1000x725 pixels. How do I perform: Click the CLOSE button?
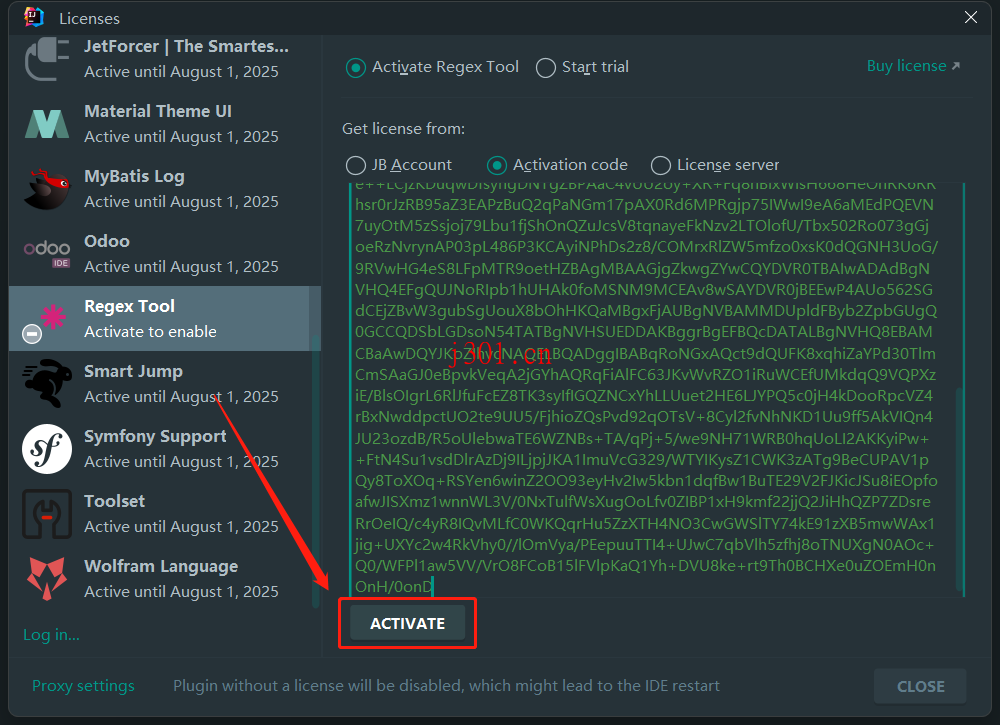(920, 686)
